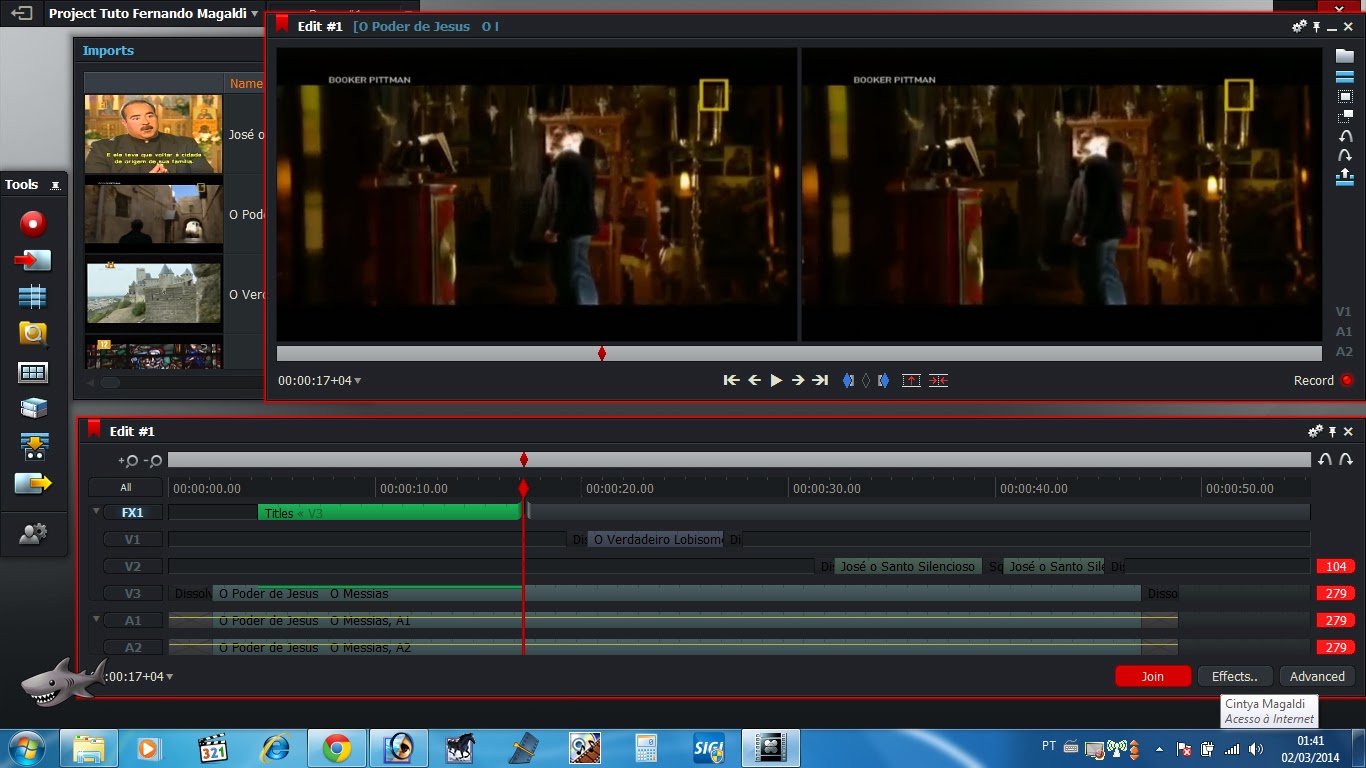Nudge one frame forward in the viewer
Image resolution: width=1366 pixels, height=768 pixels.
[798, 380]
